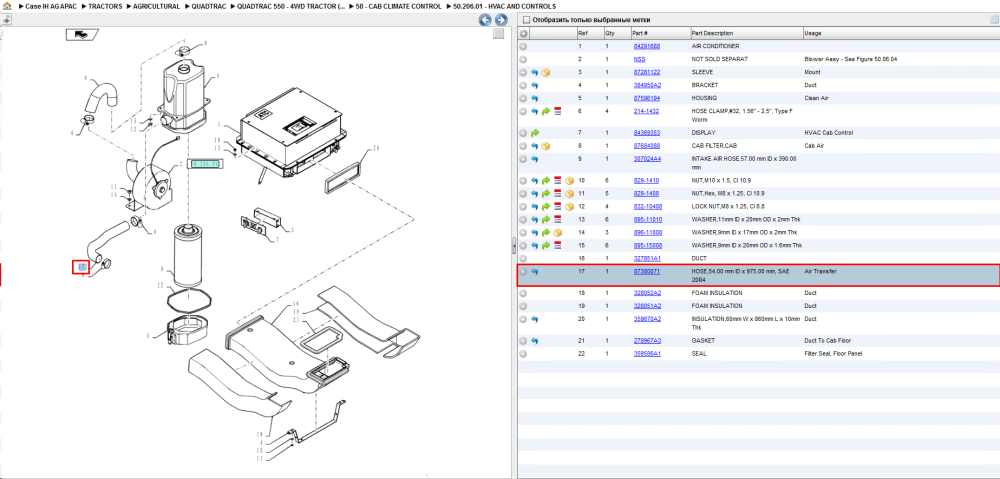This screenshot has height=479, width=1000.
Task: Select 'Duct To Cab Floor' usage text
Action: pos(827,341)
